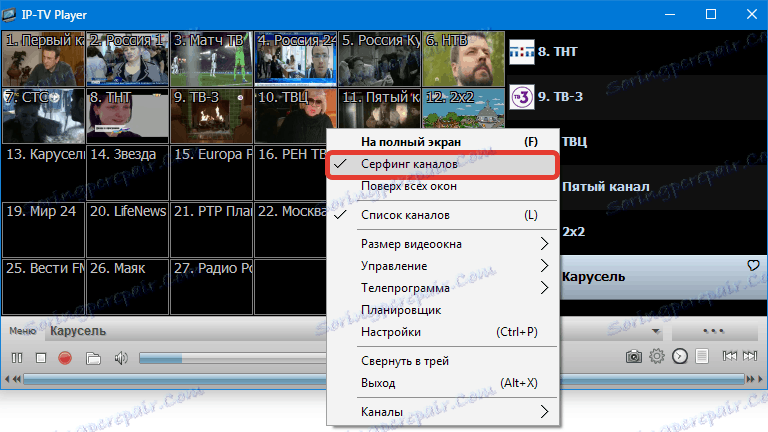Click the Меню button
The width and height of the screenshot is (768, 432).
[23, 331]
